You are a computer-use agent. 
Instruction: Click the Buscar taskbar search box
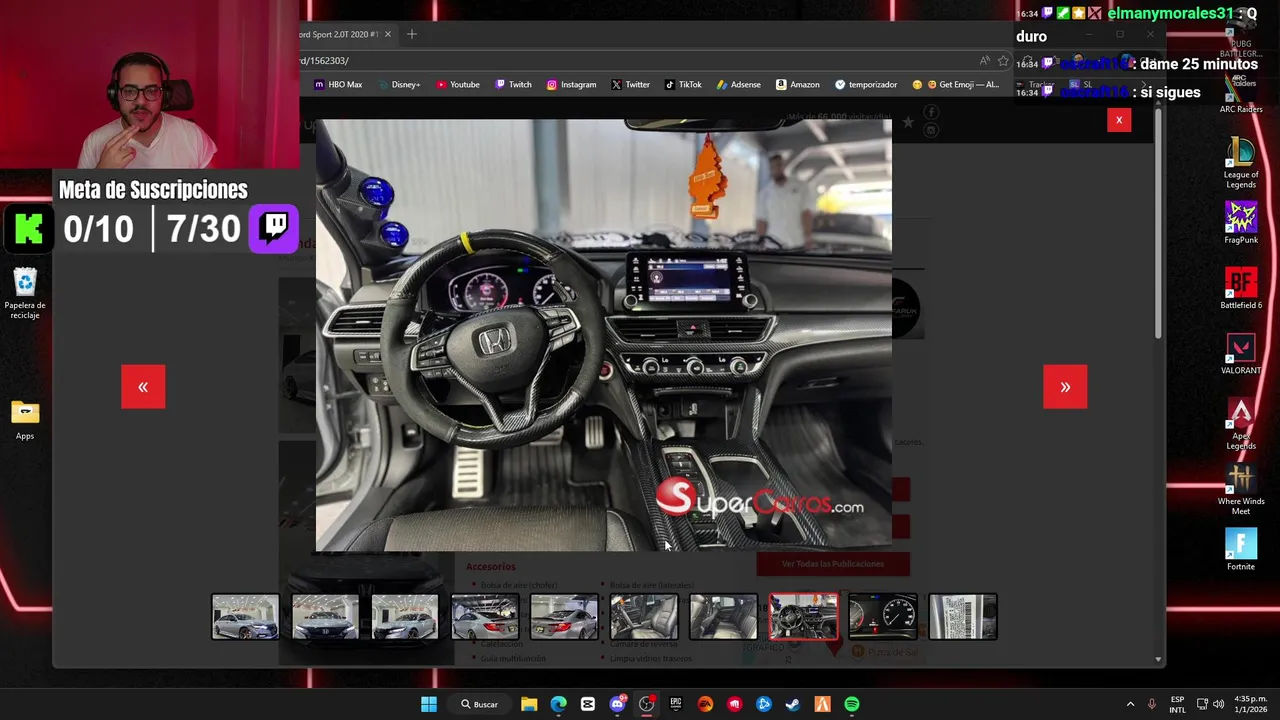(x=480, y=704)
